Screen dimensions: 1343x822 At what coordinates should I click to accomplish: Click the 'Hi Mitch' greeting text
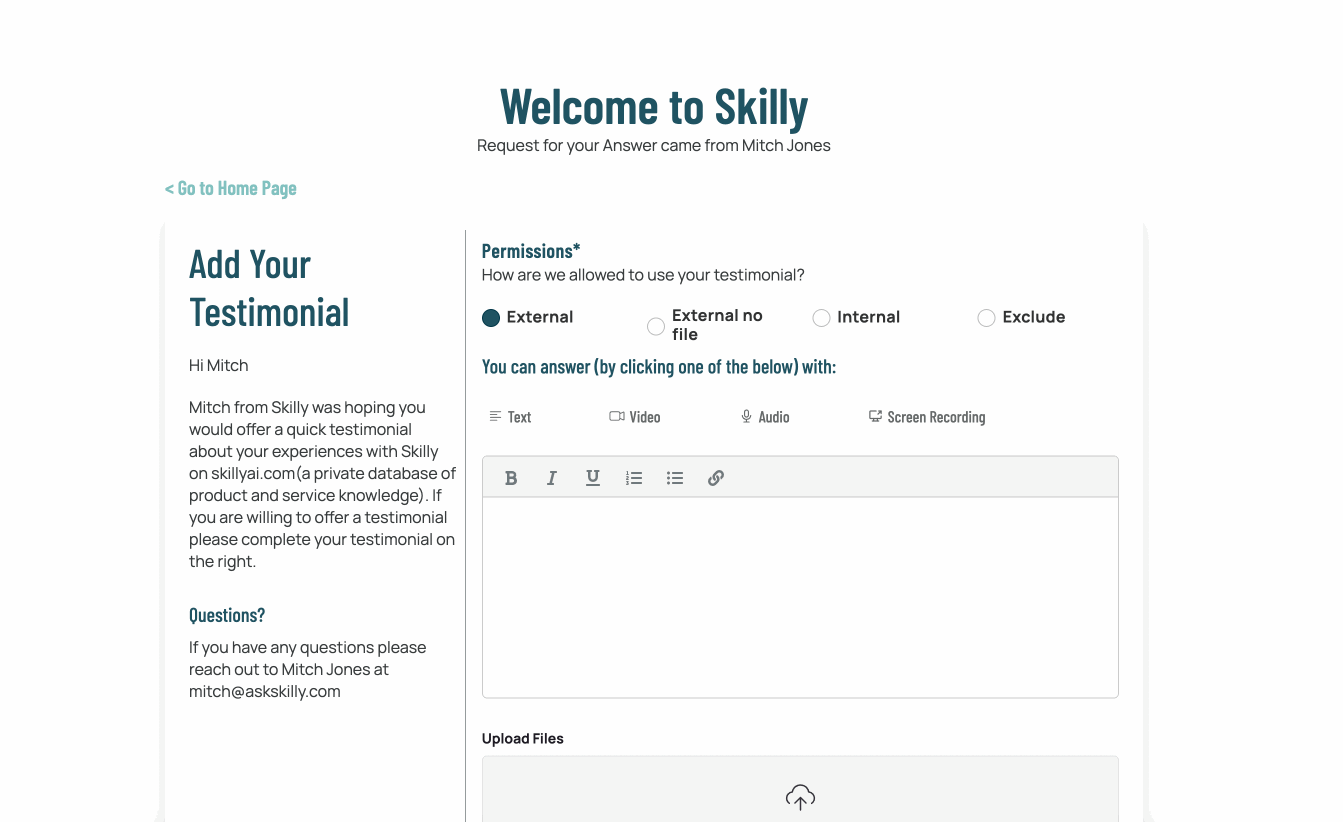(x=218, y=366)
